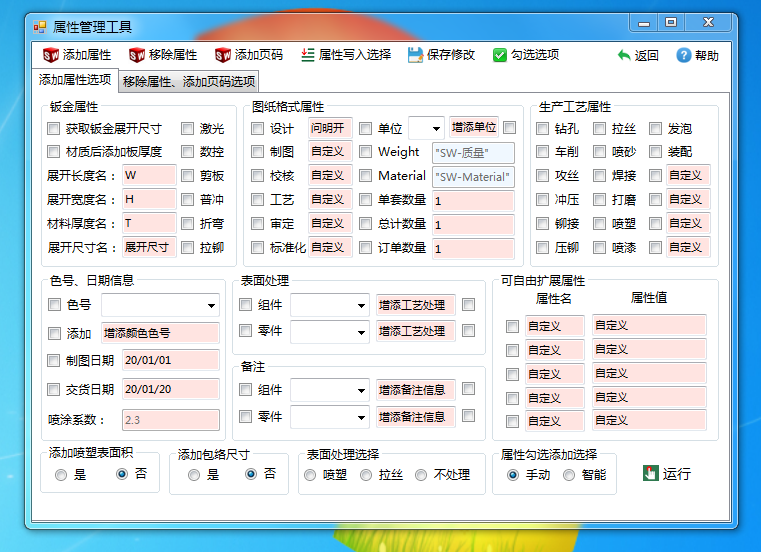Screen dimensions: 761x552
Task: Check the 折弯 option
Action: 187,223
